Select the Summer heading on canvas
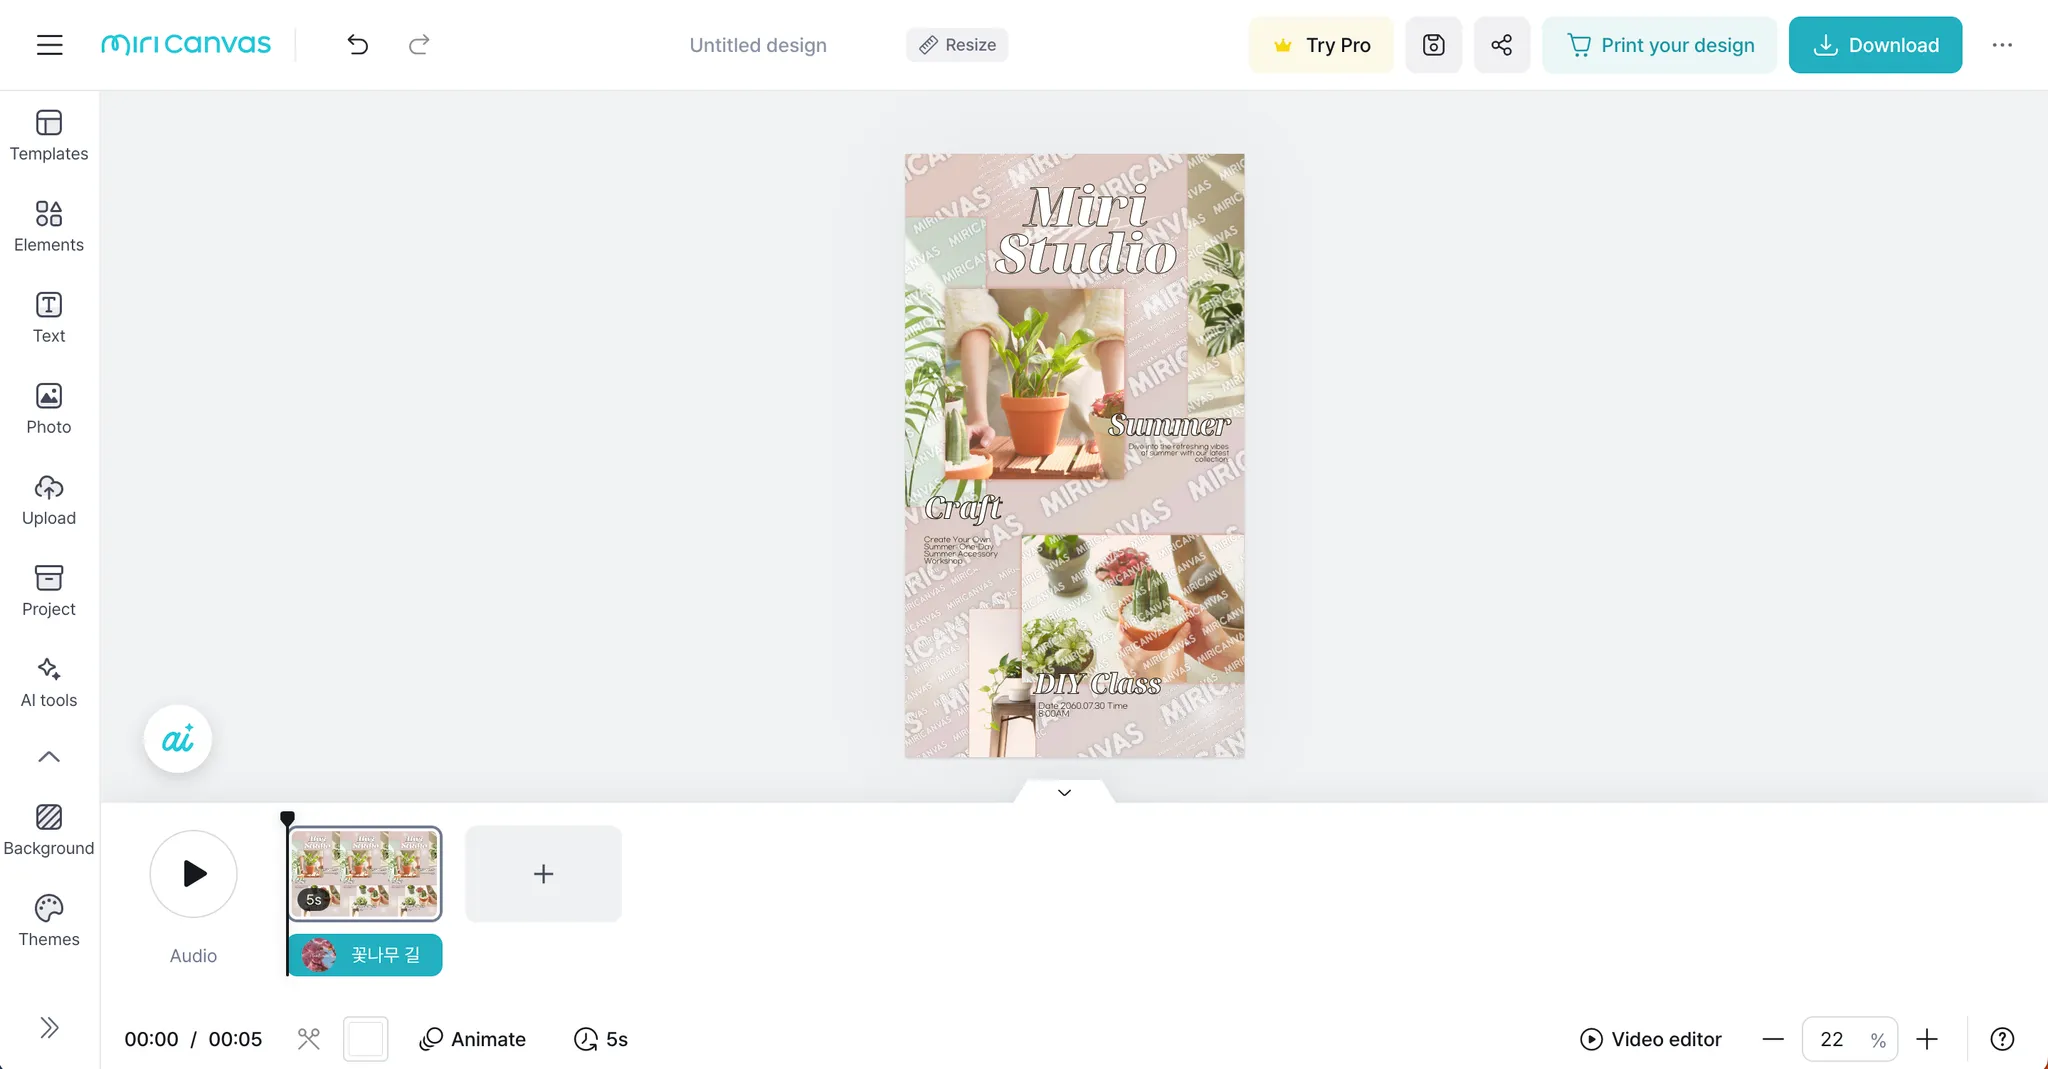2048x1069 pixels. click(x=1169, y=425)
